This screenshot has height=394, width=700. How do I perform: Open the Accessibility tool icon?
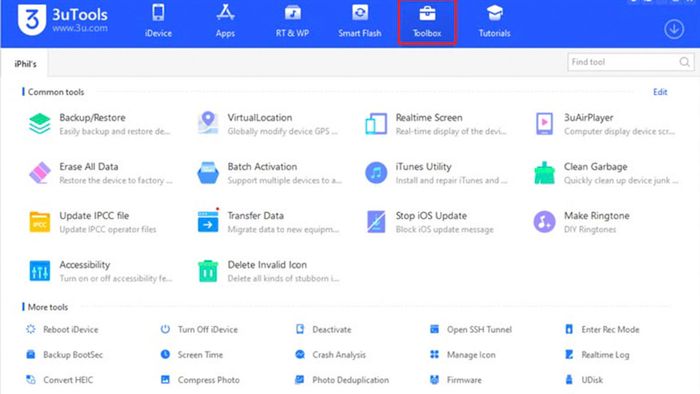[40, 271]
